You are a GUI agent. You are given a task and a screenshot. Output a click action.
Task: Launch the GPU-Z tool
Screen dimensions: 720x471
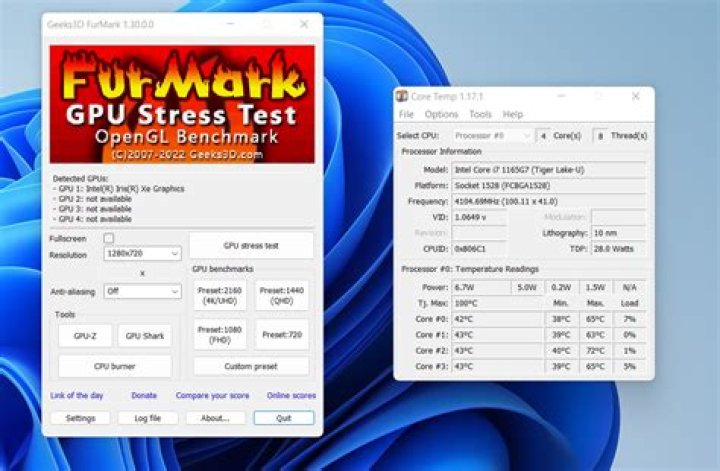click(x=85, y=336)
